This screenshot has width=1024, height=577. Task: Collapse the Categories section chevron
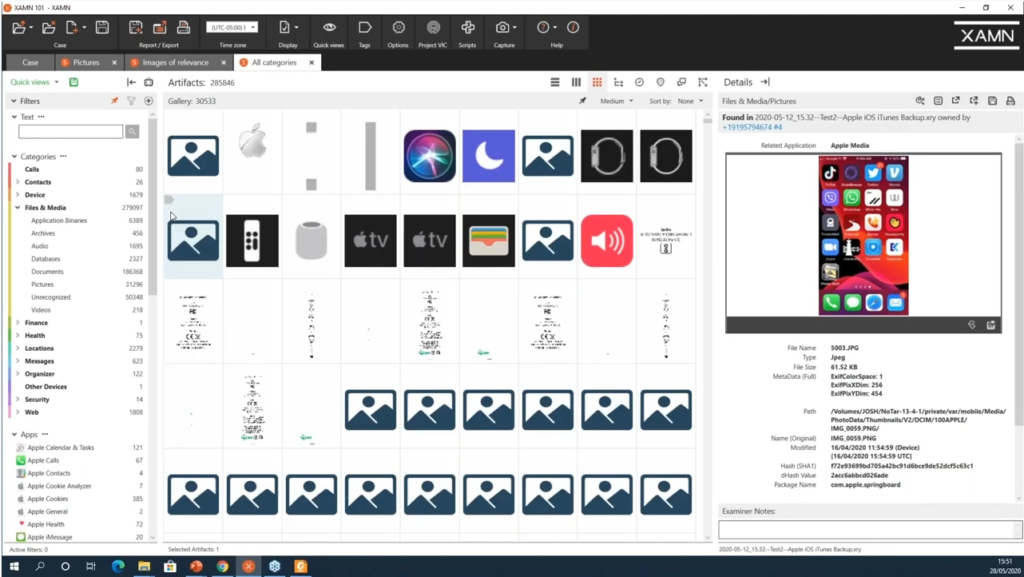14,157
